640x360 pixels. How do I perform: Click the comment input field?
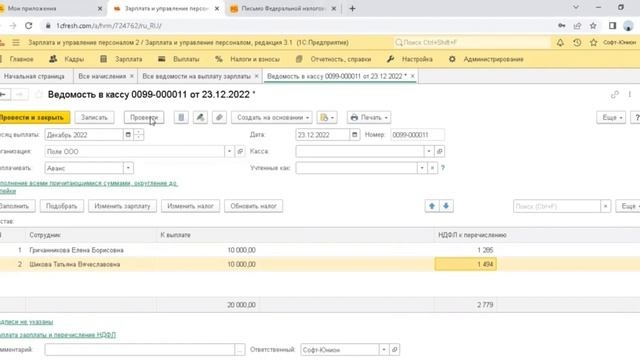(x=140, y=350)
